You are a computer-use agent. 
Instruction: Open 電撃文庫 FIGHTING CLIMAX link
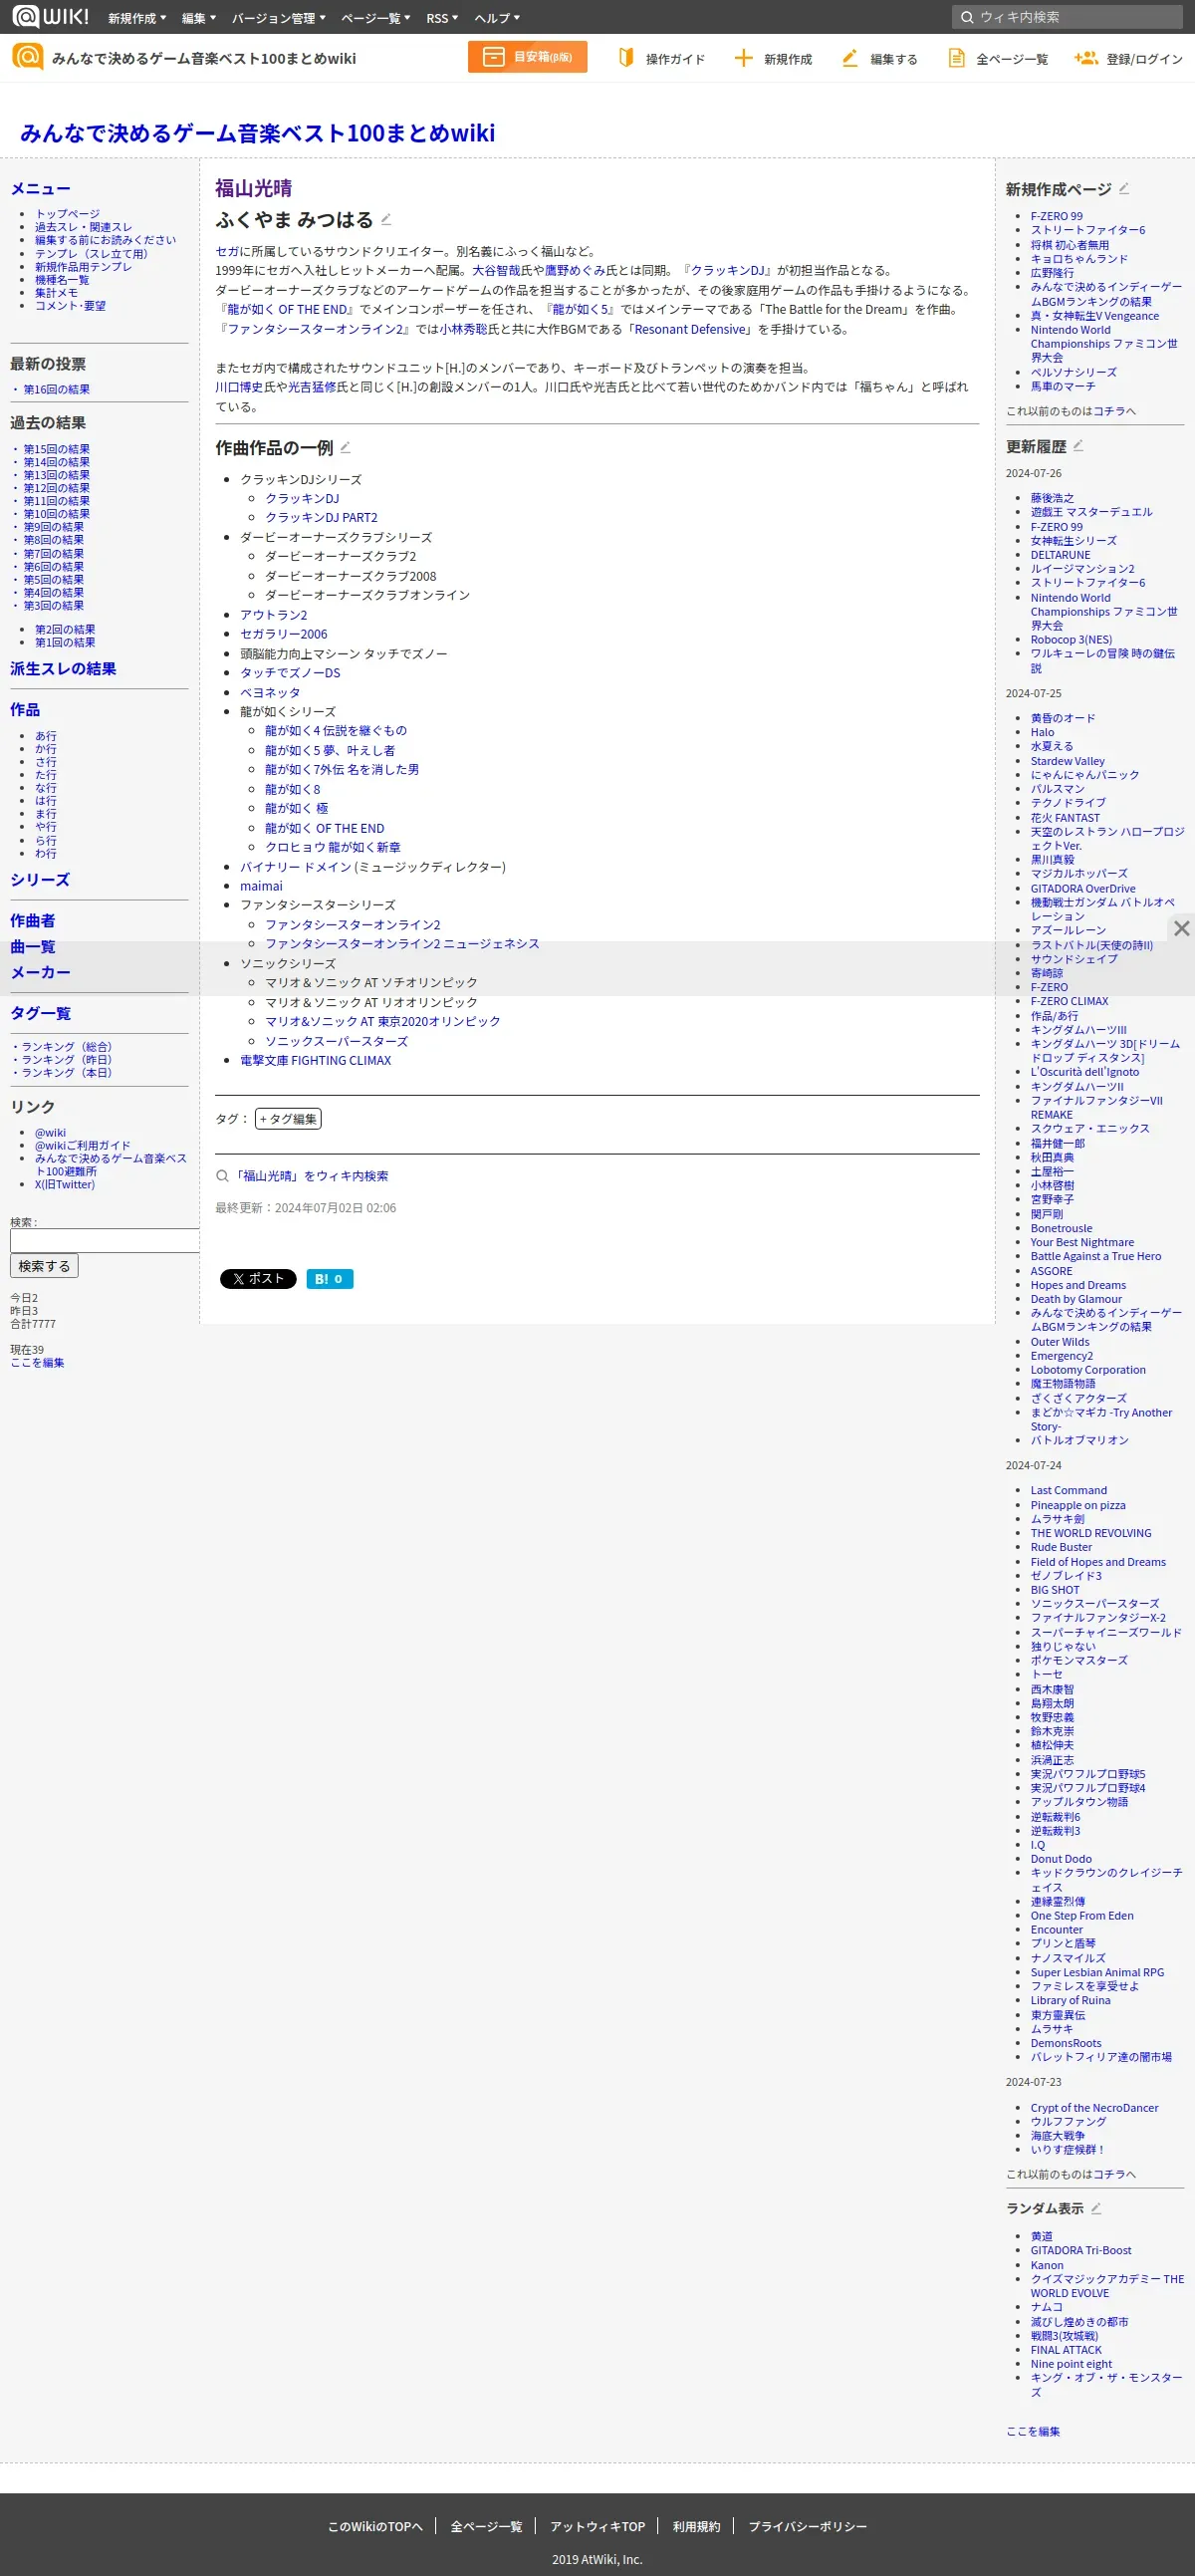[315, 1060]
